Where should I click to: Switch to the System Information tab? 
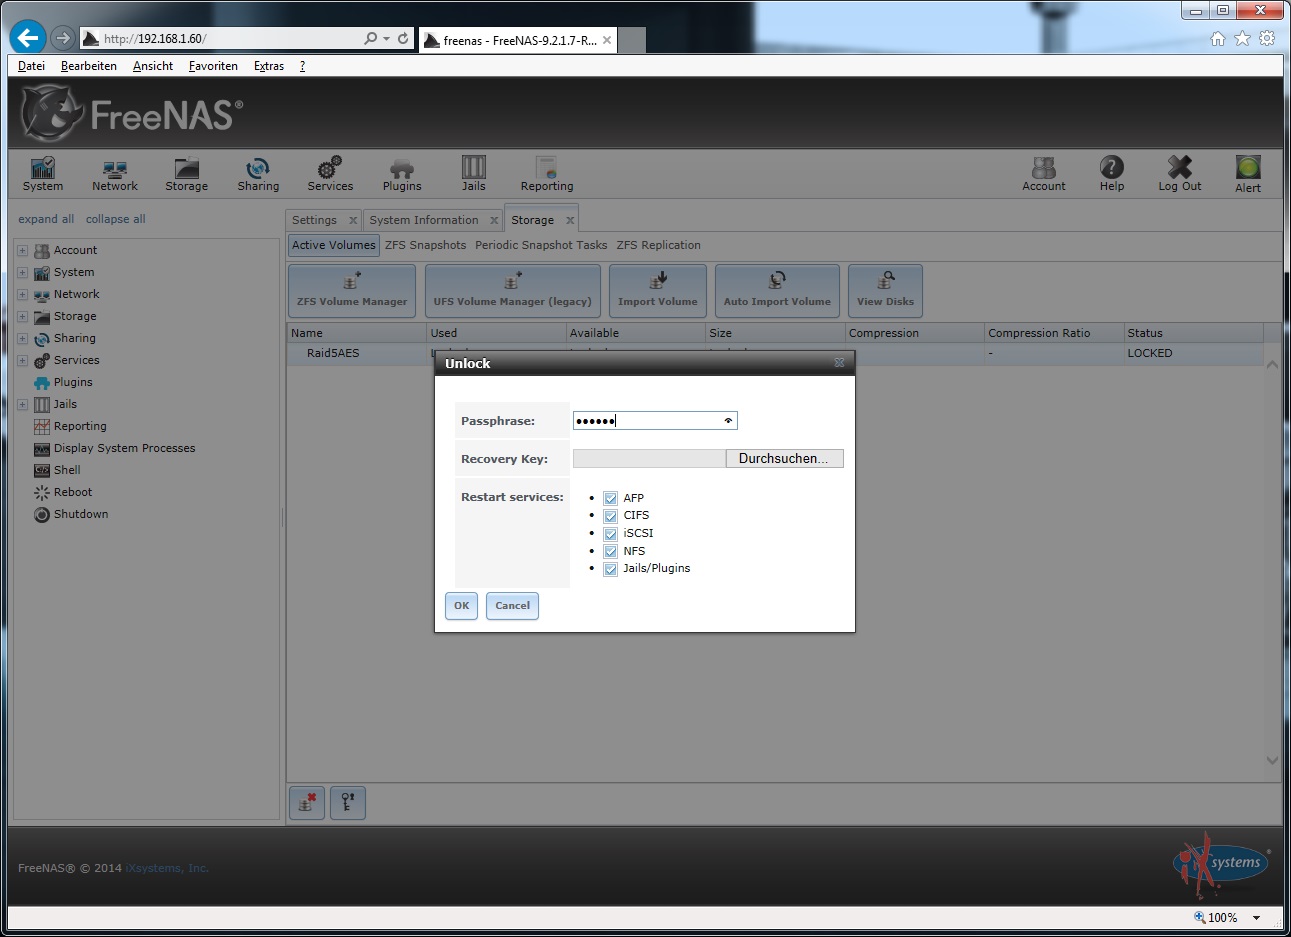[x=424, y=220]
